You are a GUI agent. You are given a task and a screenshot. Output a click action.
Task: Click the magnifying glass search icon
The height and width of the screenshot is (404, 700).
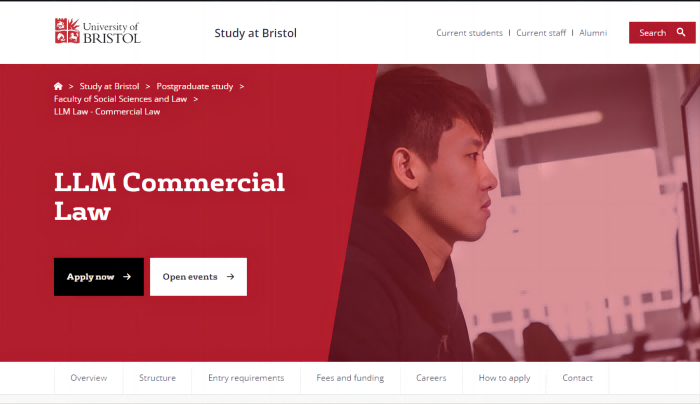click(681, 32)
